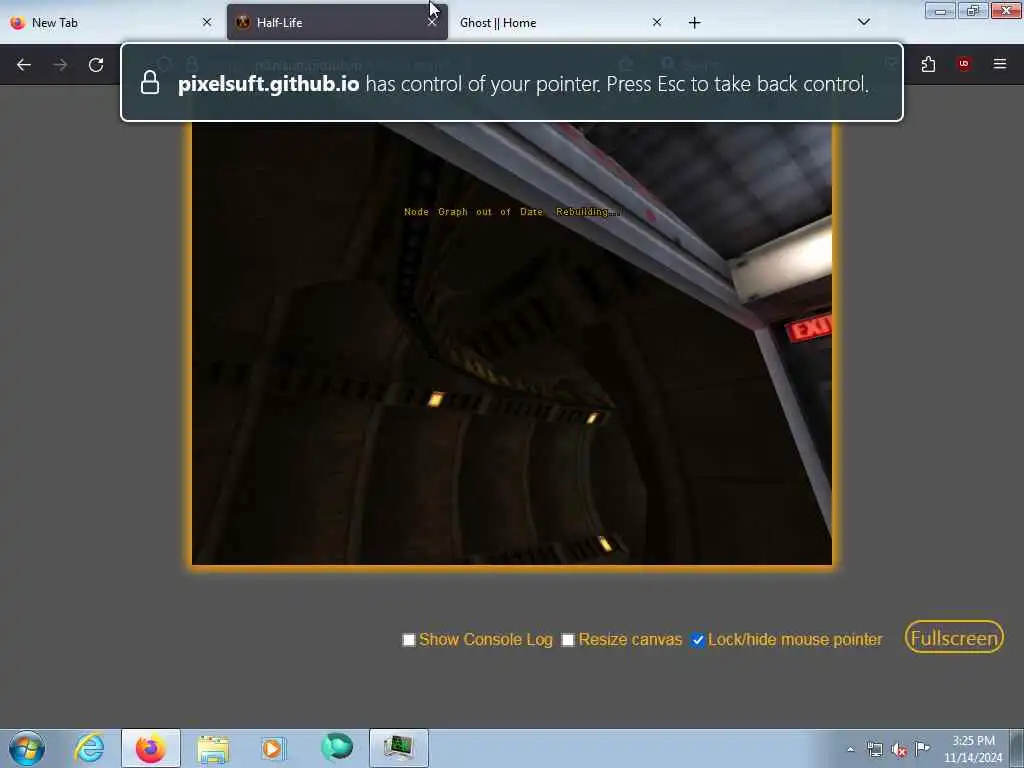Open the Windows Start orb

click(27, 748)
